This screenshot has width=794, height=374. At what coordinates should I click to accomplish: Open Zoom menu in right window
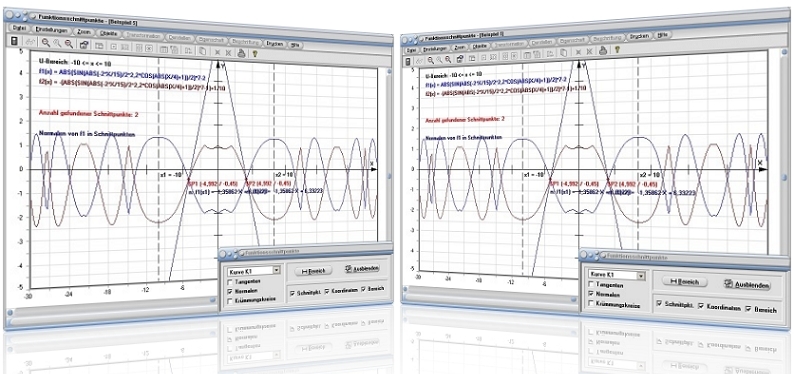[459, 48]
